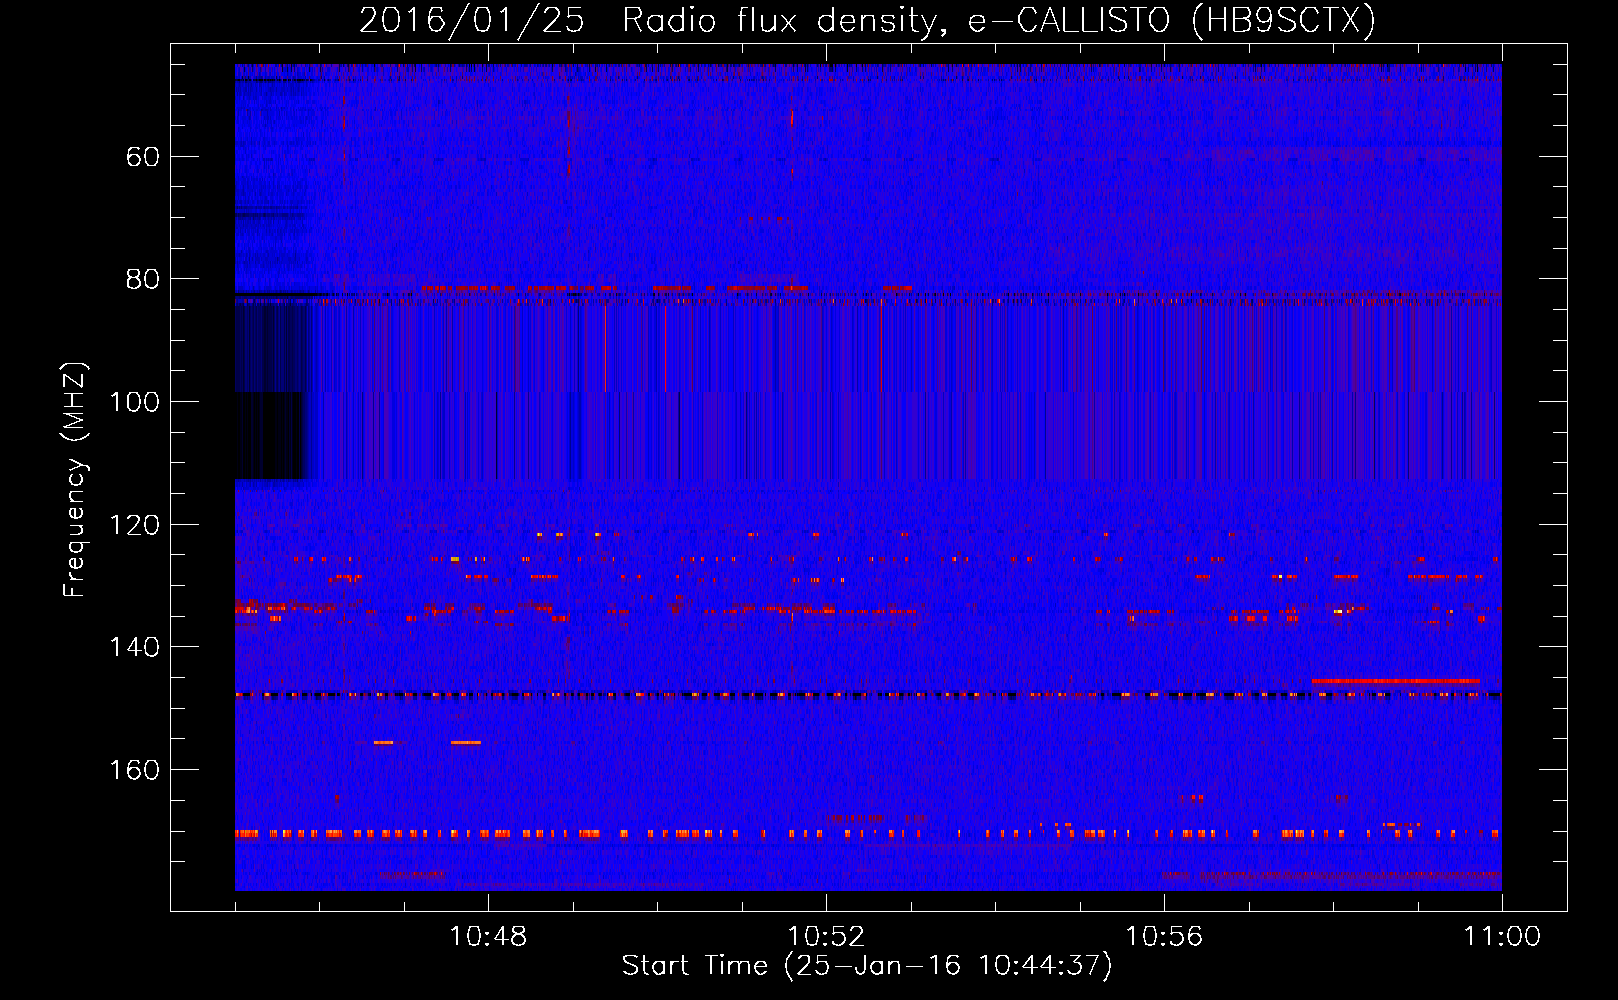The height and width of the screenshot is (1000, 1618).
Task: Click the 'Frequency (MHZ)' axis label
Action: [x=76, y=480]
